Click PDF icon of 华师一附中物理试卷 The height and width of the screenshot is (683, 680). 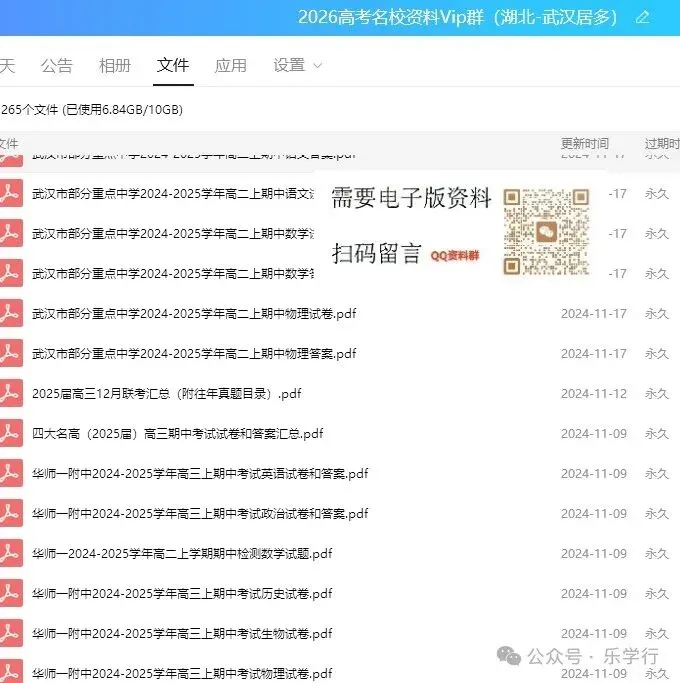(10, 672)
